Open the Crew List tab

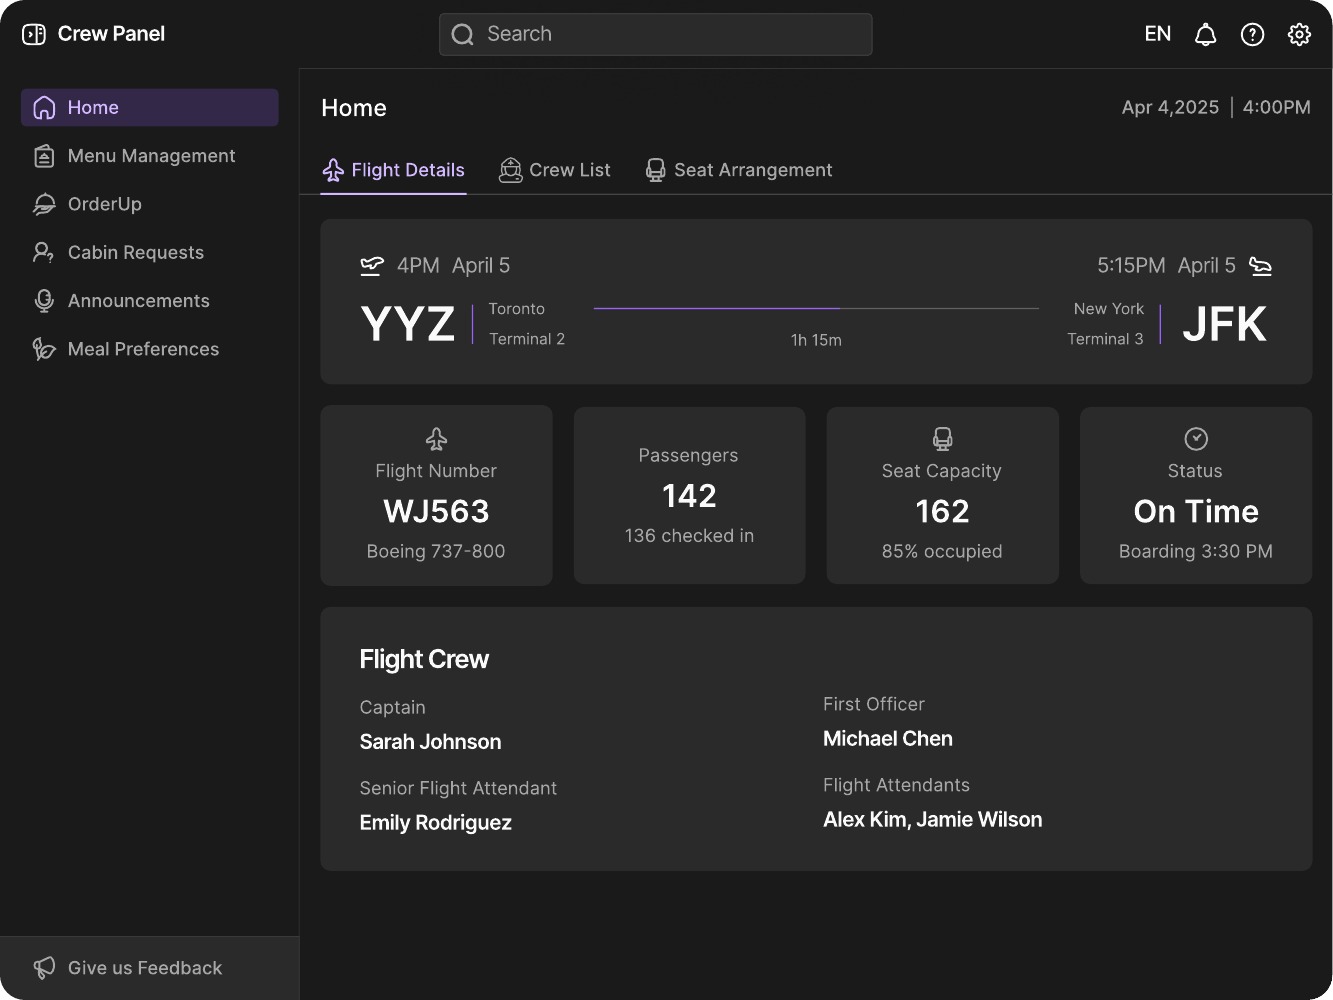click(555, 171)
